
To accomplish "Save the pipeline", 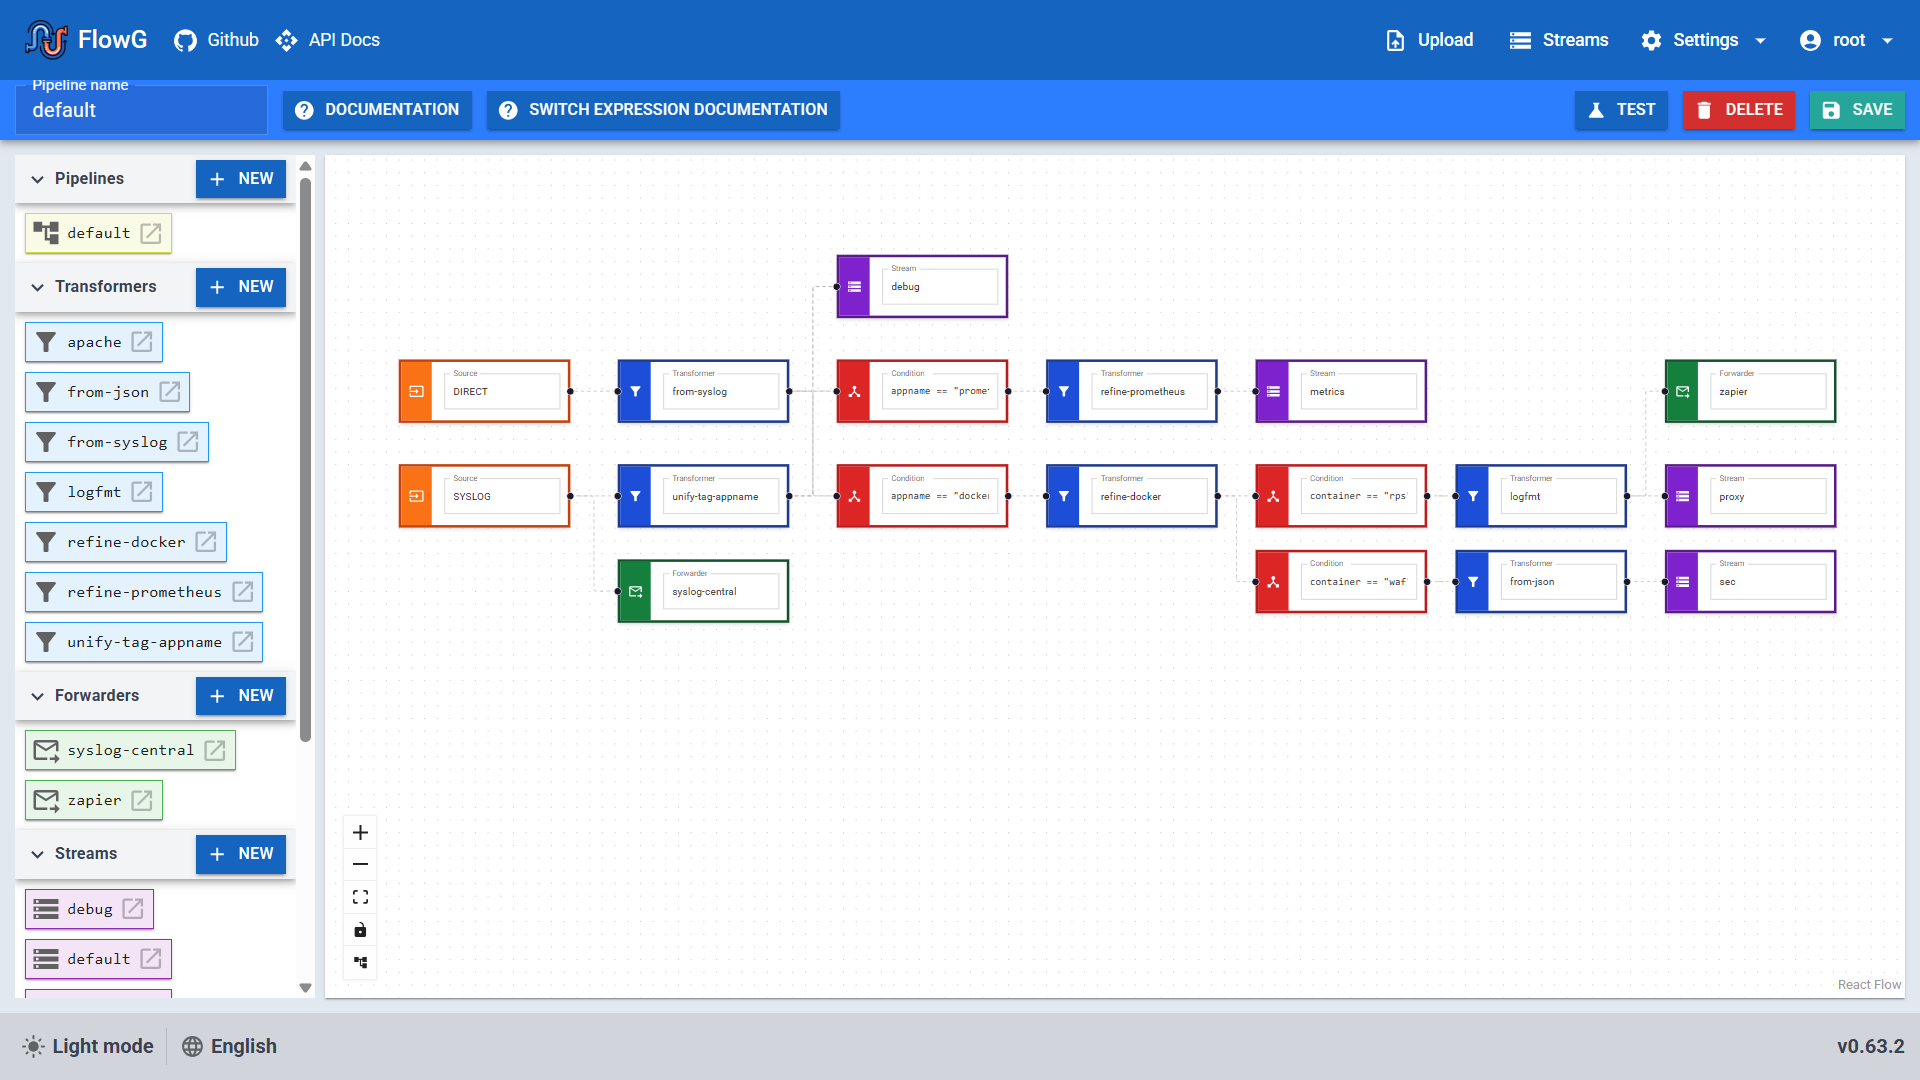I will tap(1857, 110).
